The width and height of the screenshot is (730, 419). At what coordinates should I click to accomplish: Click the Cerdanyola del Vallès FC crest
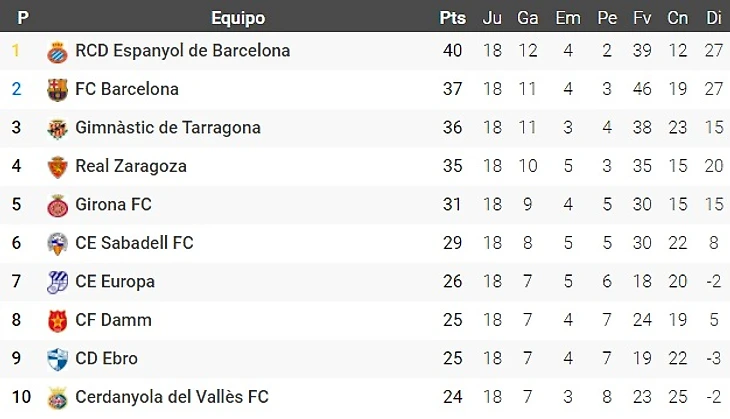[57, 398]
